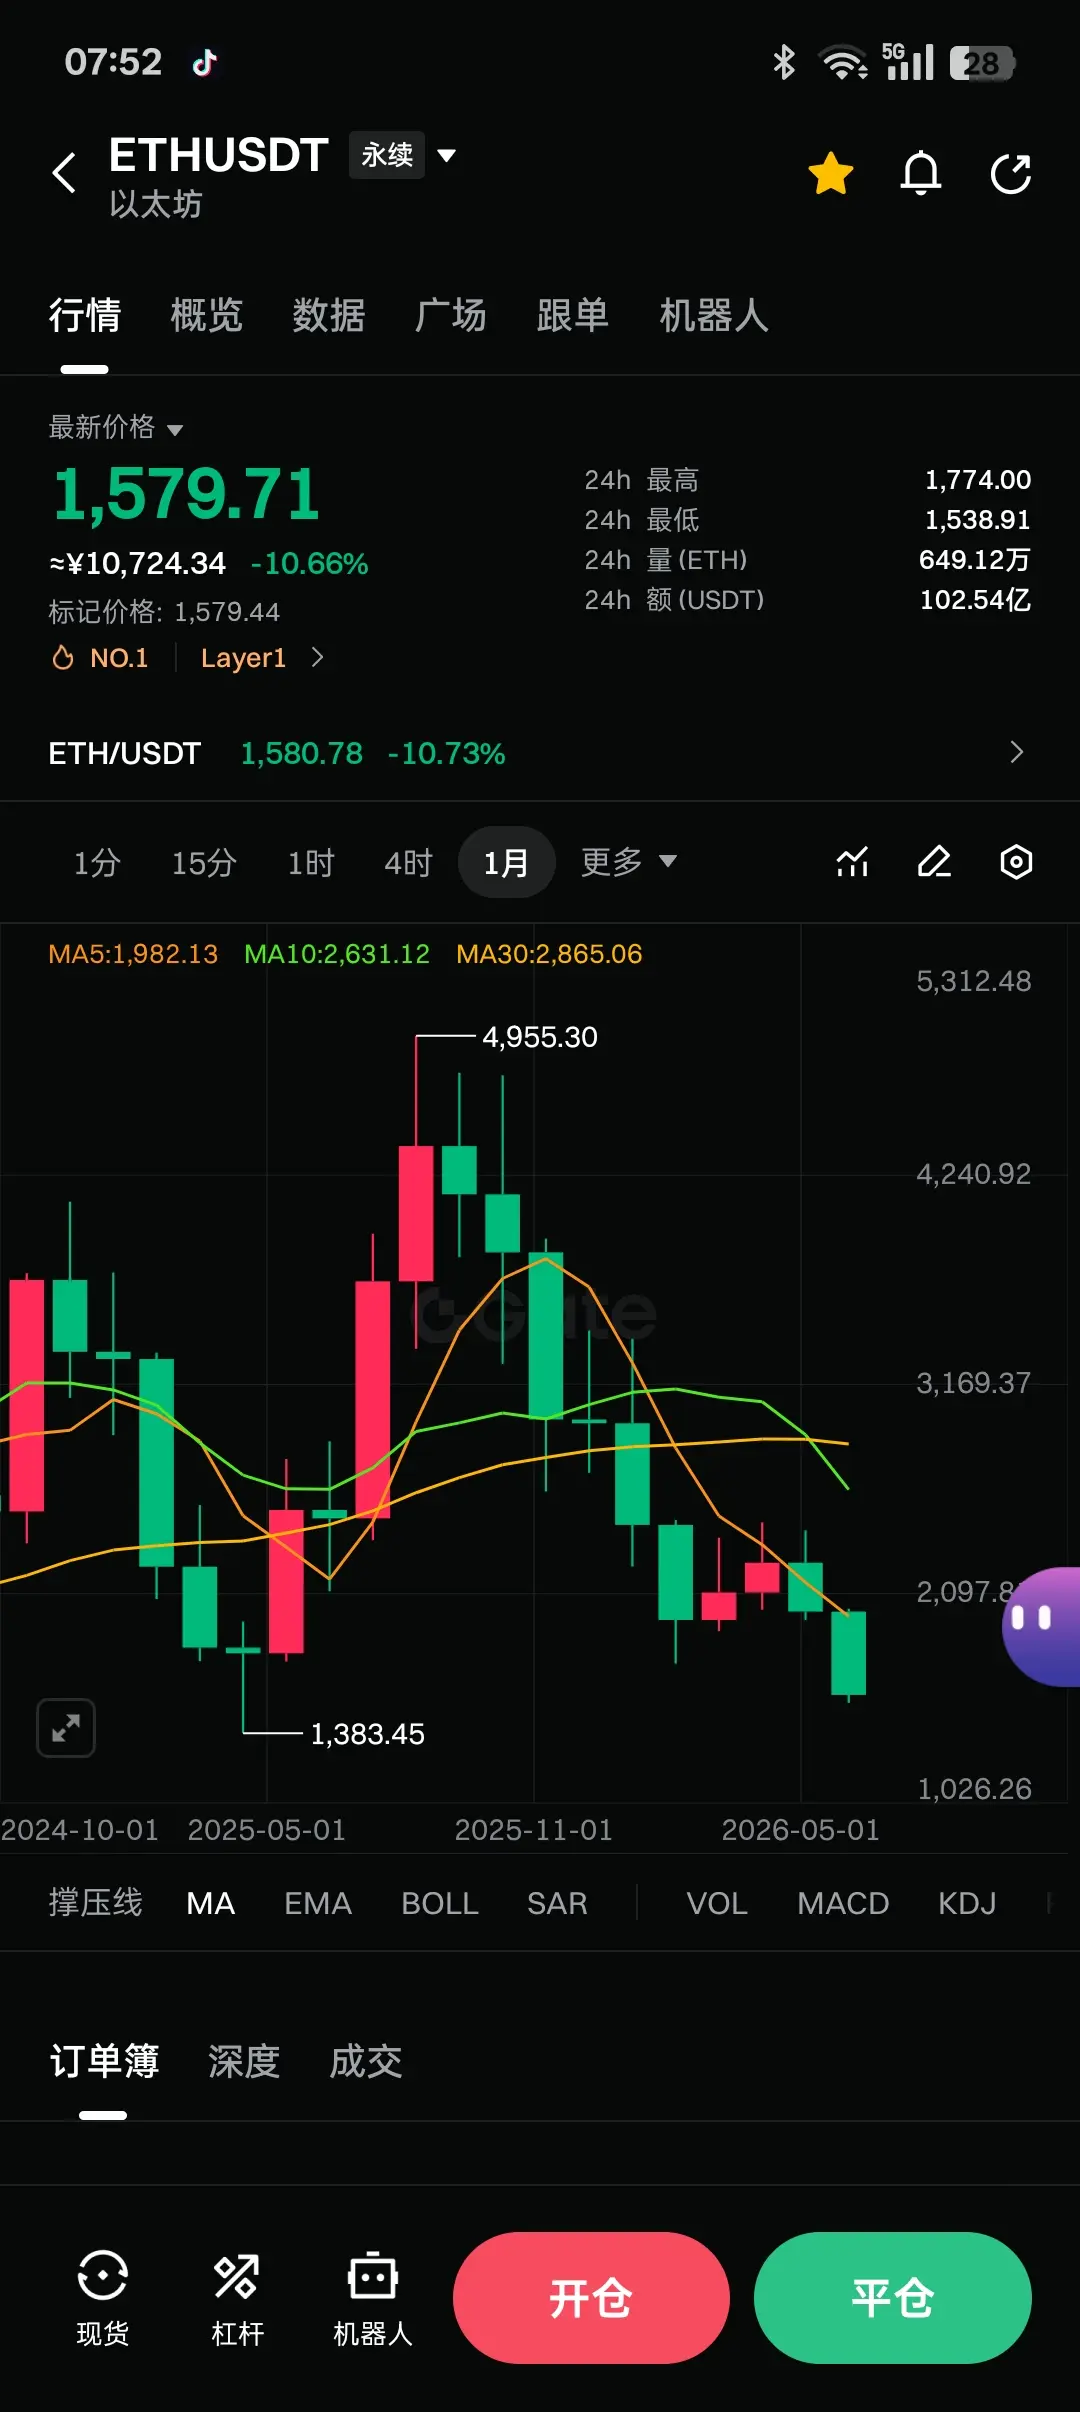Select the 1时 timeframe
The image size is (1080, 2412).
311,862
